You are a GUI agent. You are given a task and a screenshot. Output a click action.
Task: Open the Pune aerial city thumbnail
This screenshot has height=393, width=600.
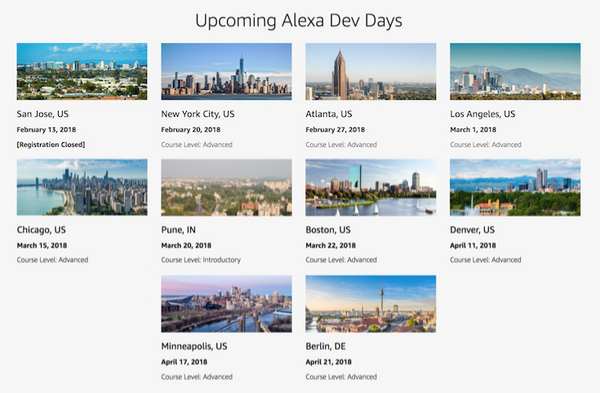227,188
